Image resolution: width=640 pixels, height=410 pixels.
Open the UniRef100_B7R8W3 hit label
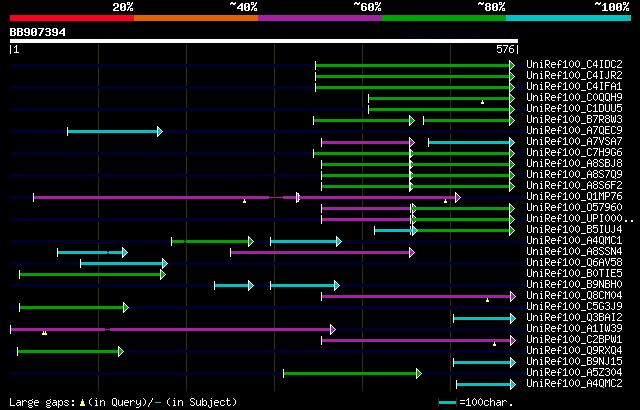pos(574,120)
